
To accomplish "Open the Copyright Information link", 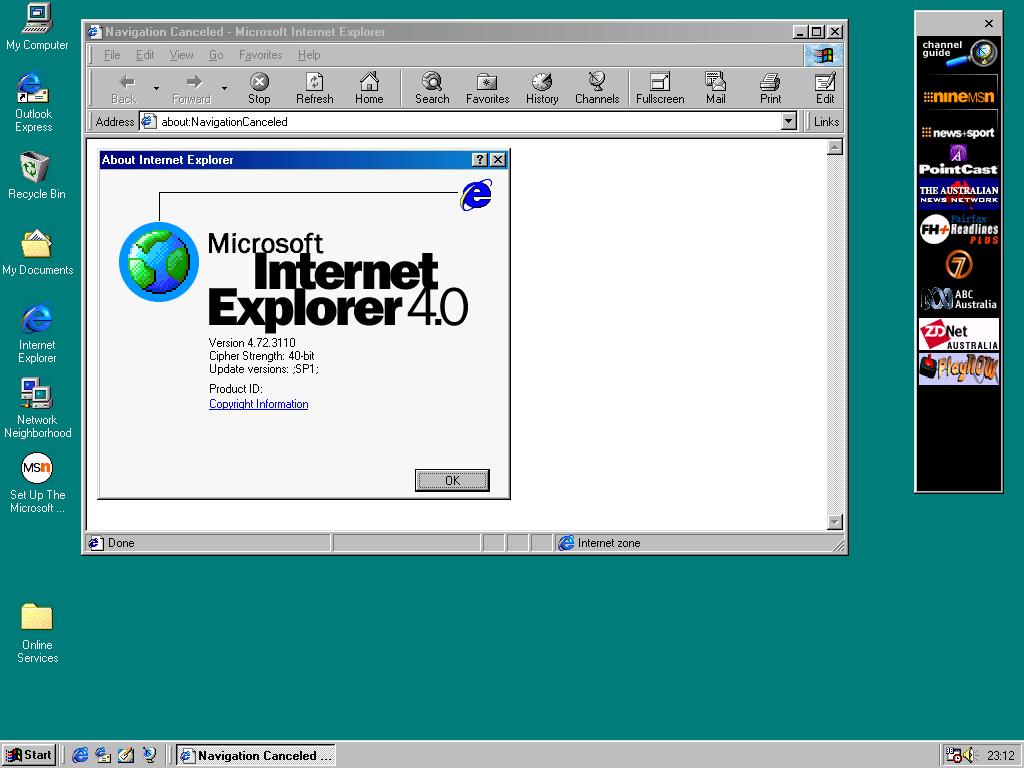I will tap(259, 404).
